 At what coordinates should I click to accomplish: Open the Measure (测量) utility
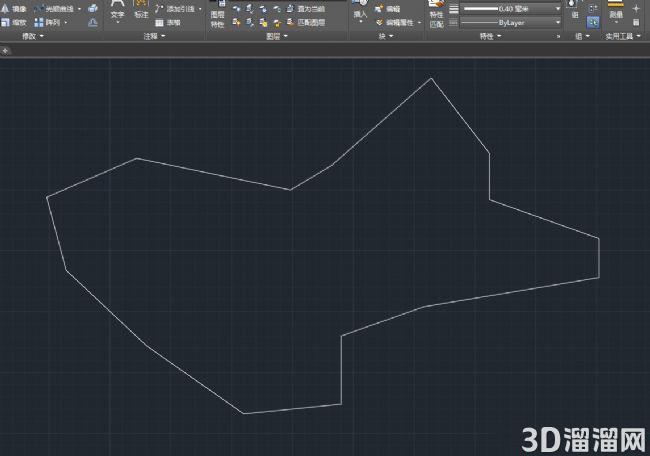616,11
